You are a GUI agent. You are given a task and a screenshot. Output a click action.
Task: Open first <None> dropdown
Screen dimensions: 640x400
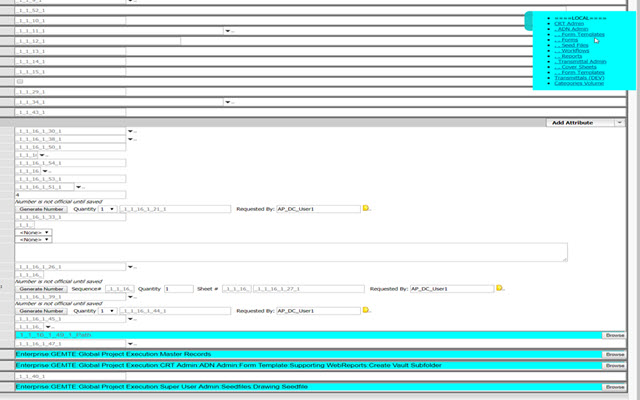click(x=33, y=232)
